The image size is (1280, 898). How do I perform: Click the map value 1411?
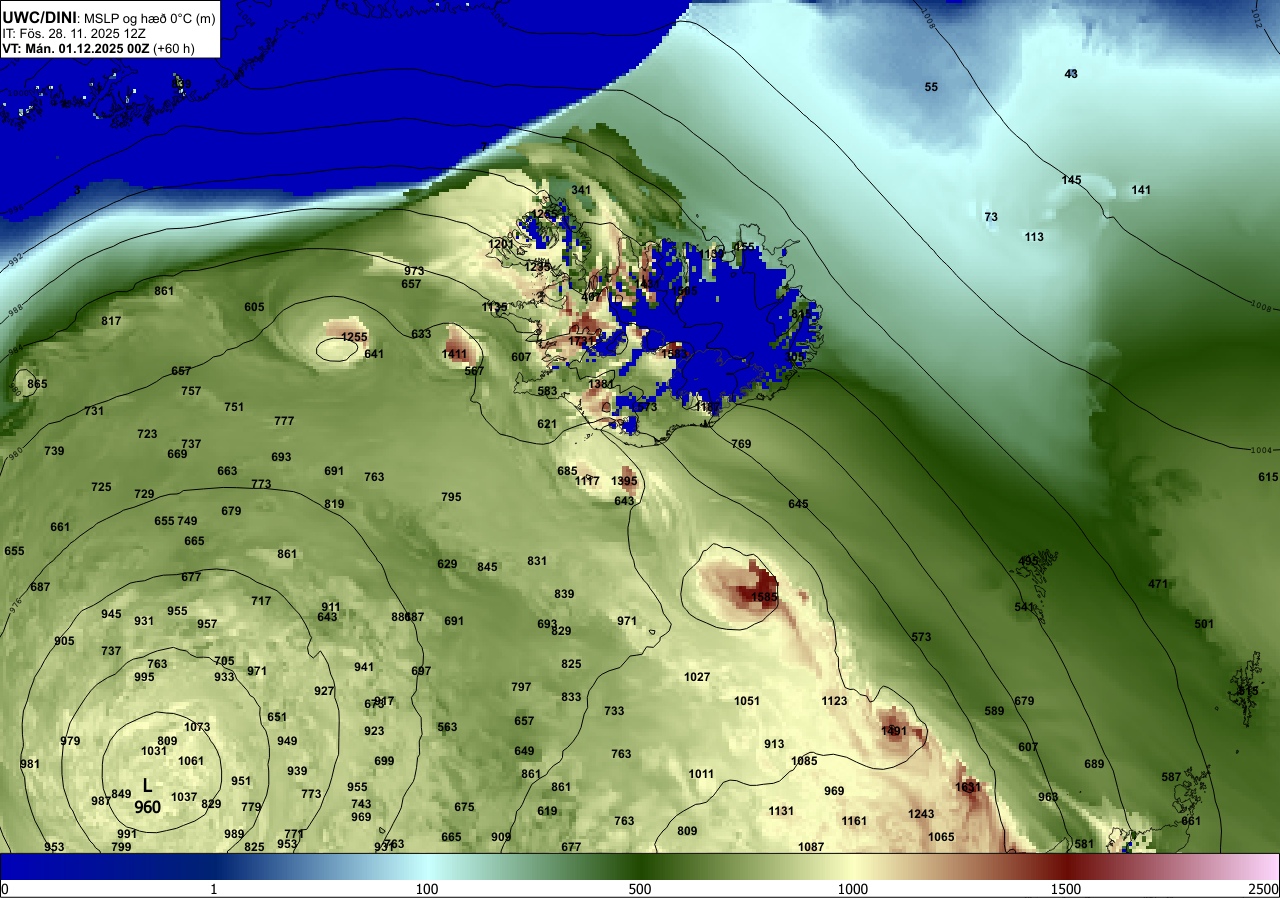click(x=455, y=354)
